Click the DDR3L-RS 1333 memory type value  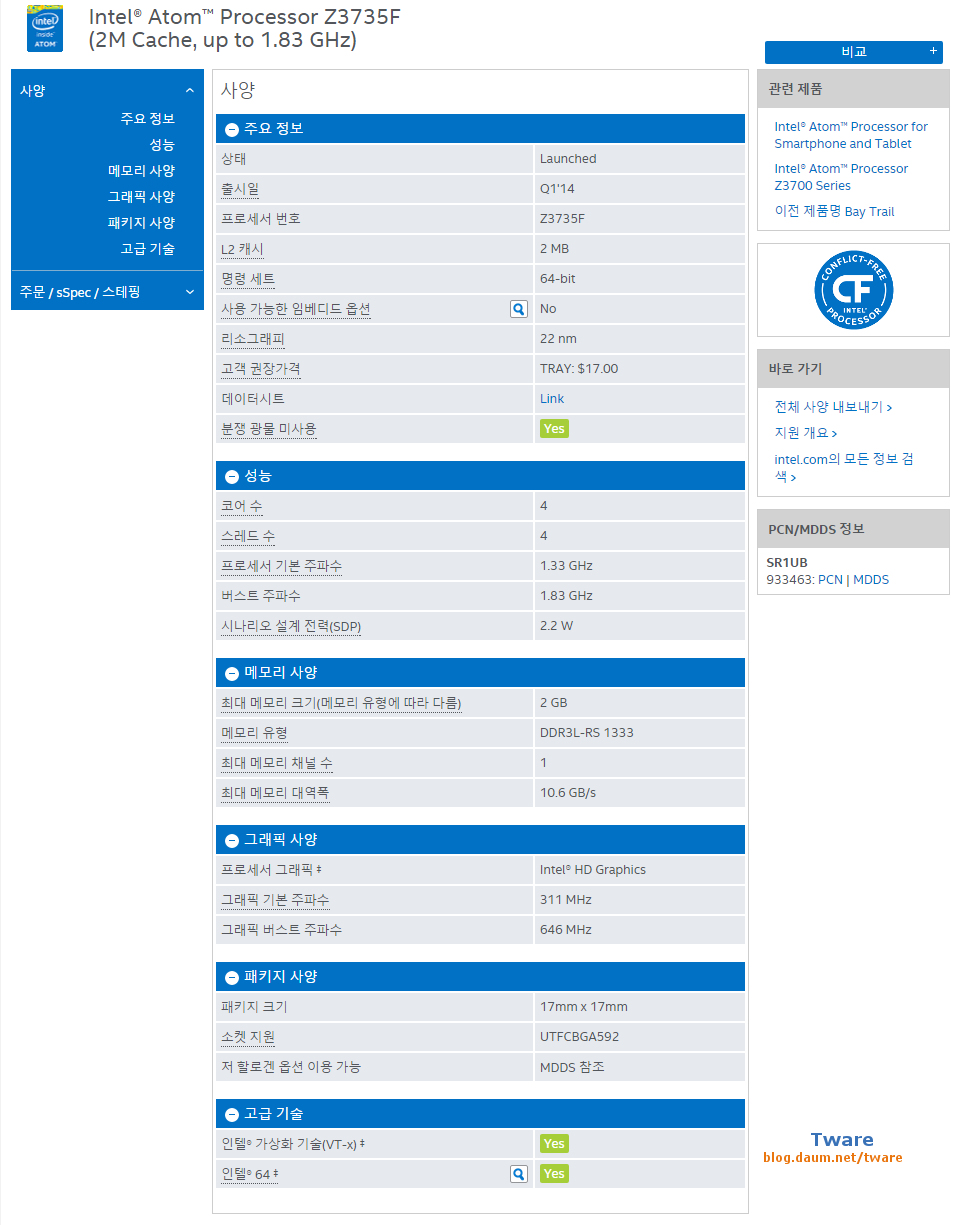(x=587, y=733)
